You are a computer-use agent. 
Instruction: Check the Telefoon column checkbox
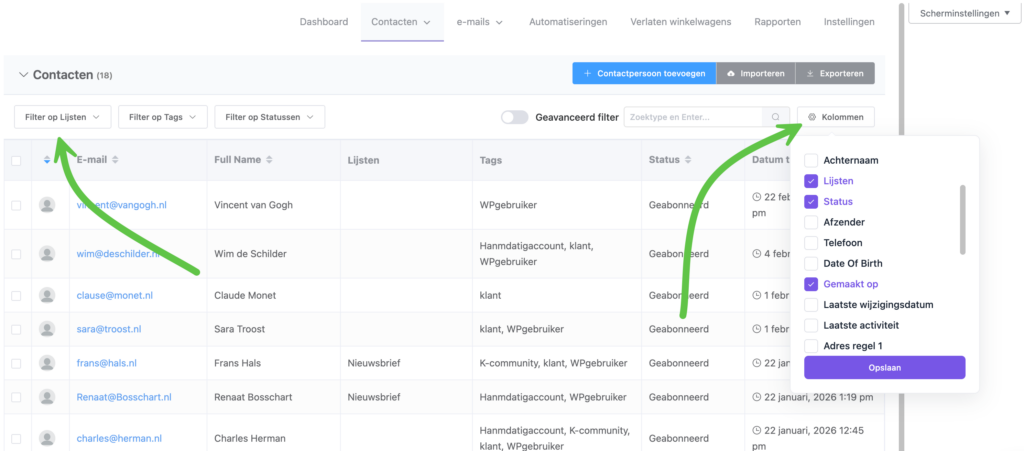point(811,243)
